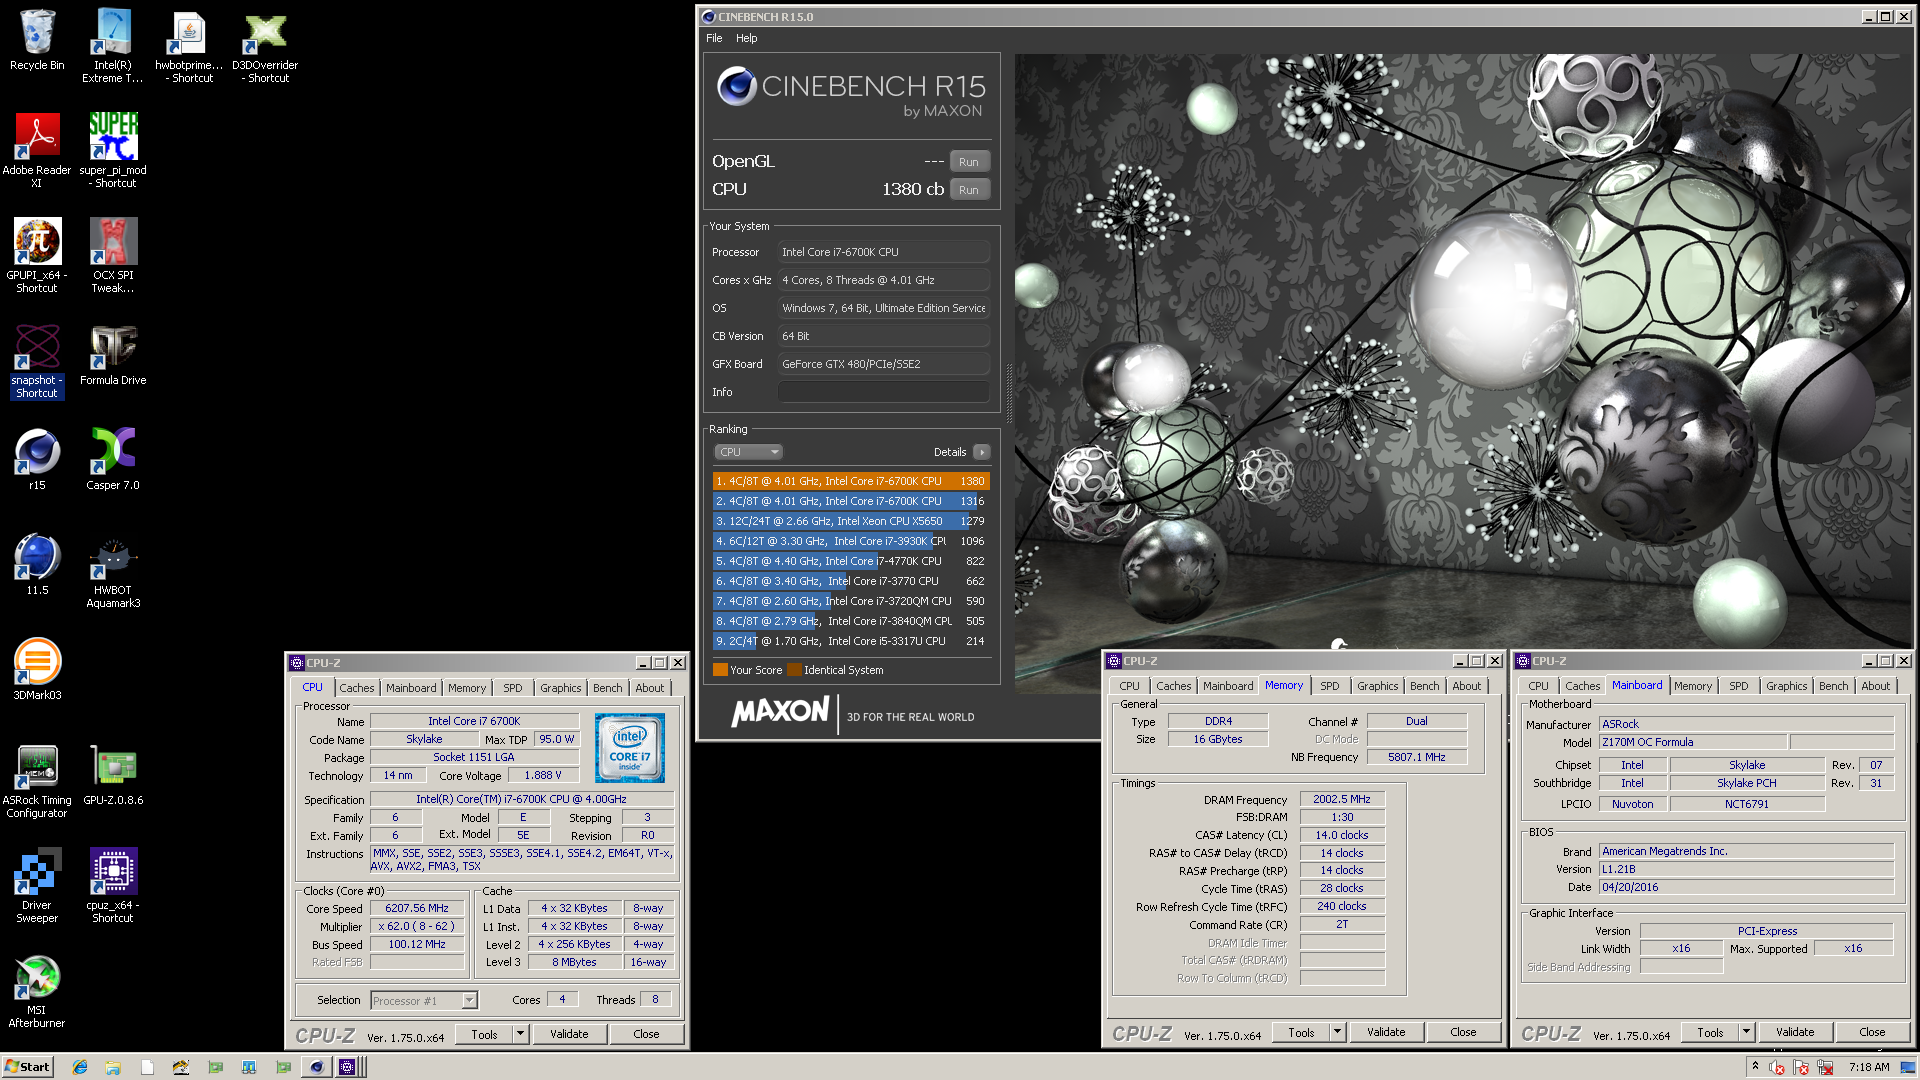
Task: Open the Formula Drive desktop icon
Action: (x=113, y=355)
